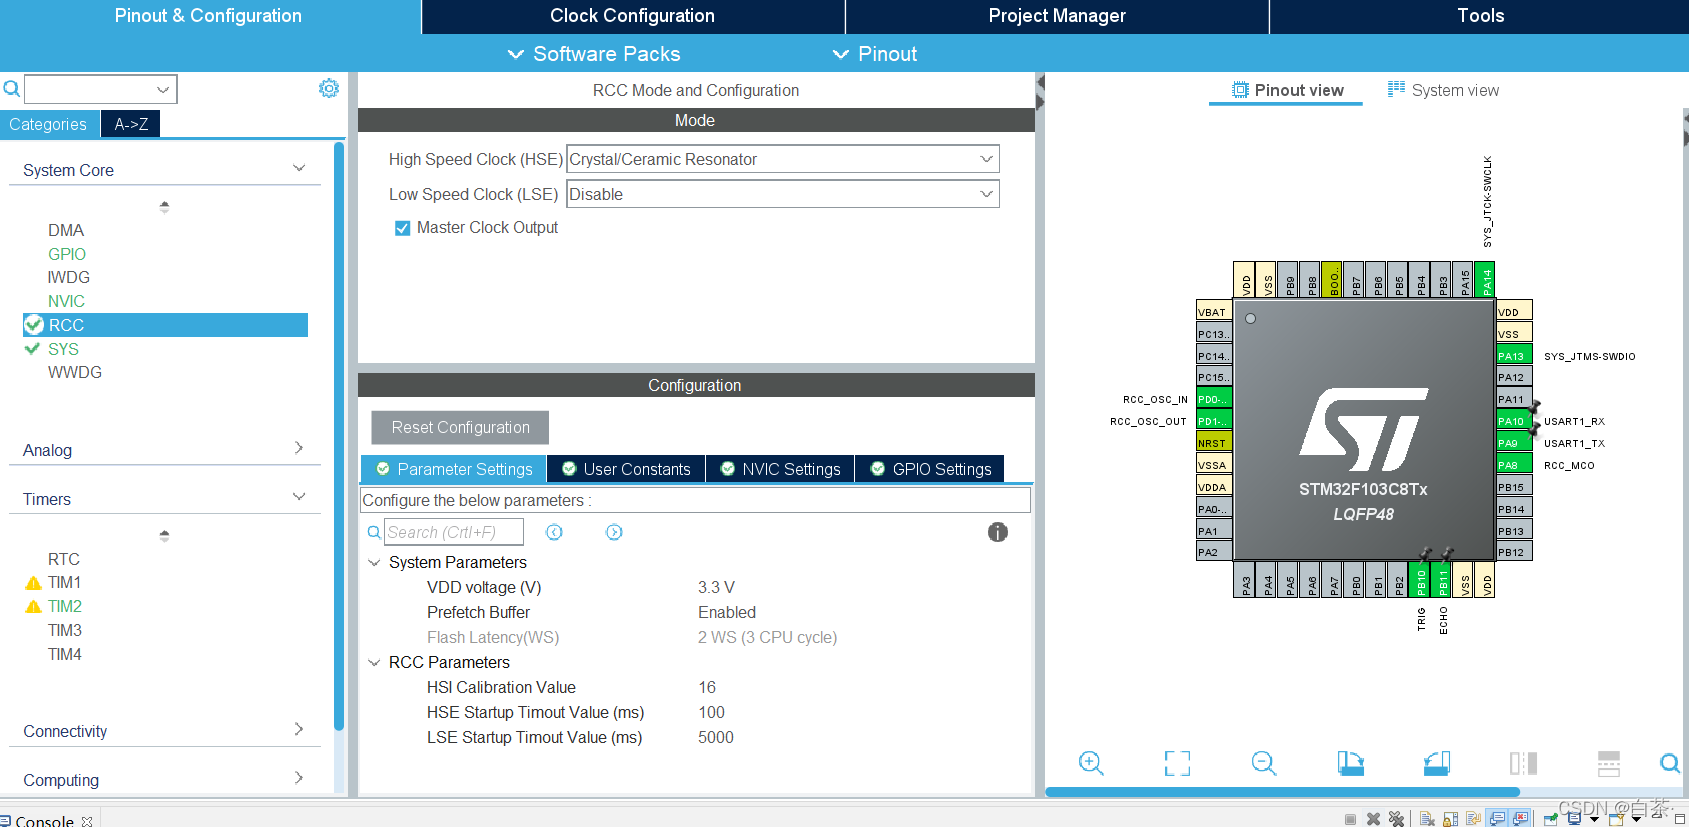This screenshot has height=827, width=1689.
Task: Remove launch from console
Action: pos(1373,819)
